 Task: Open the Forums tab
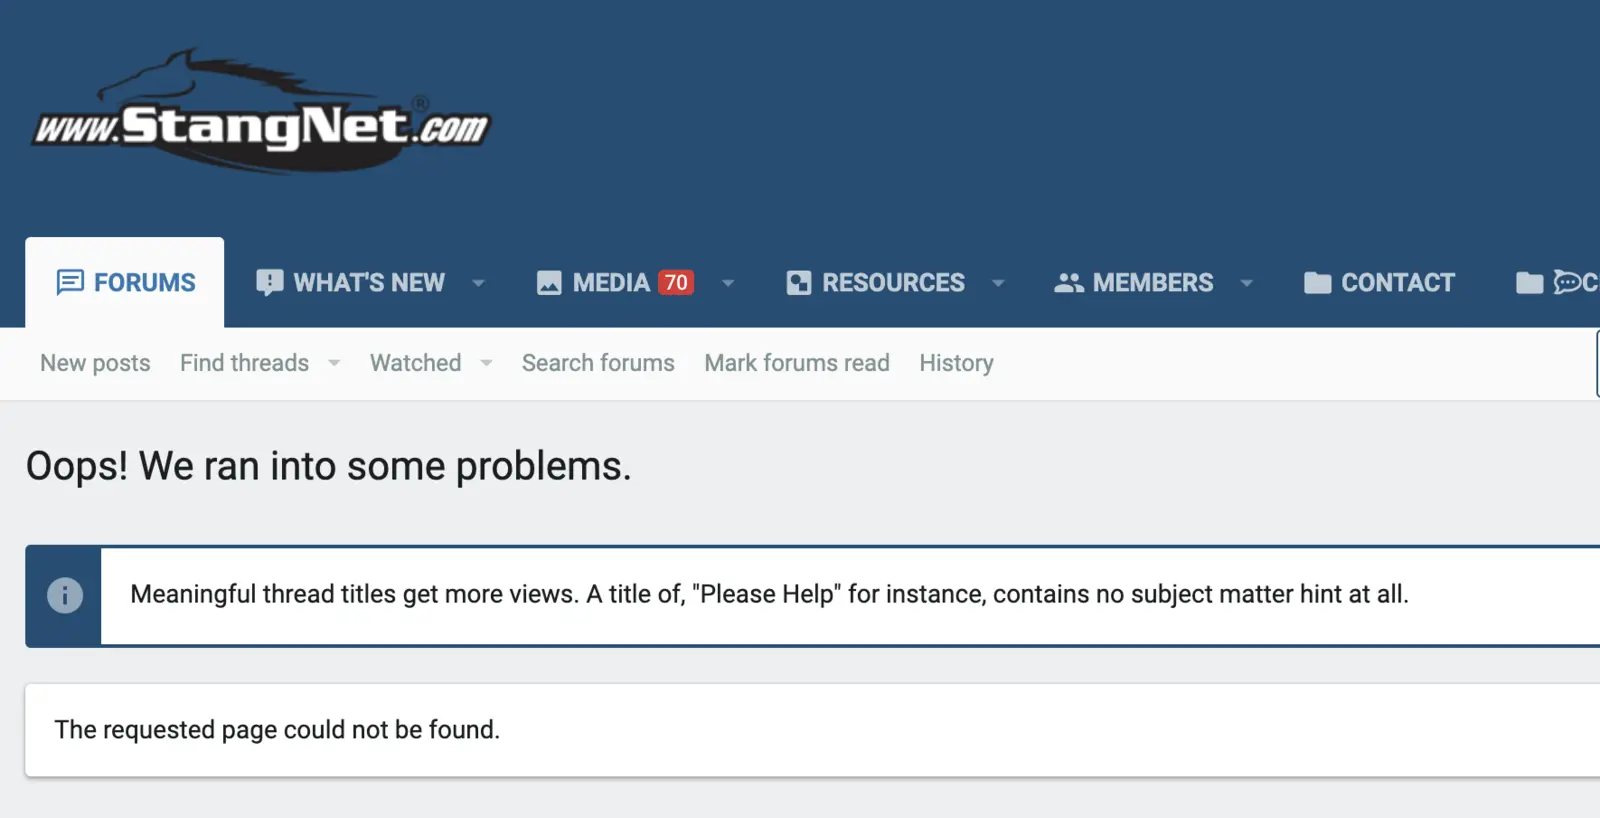coord(125,282)
